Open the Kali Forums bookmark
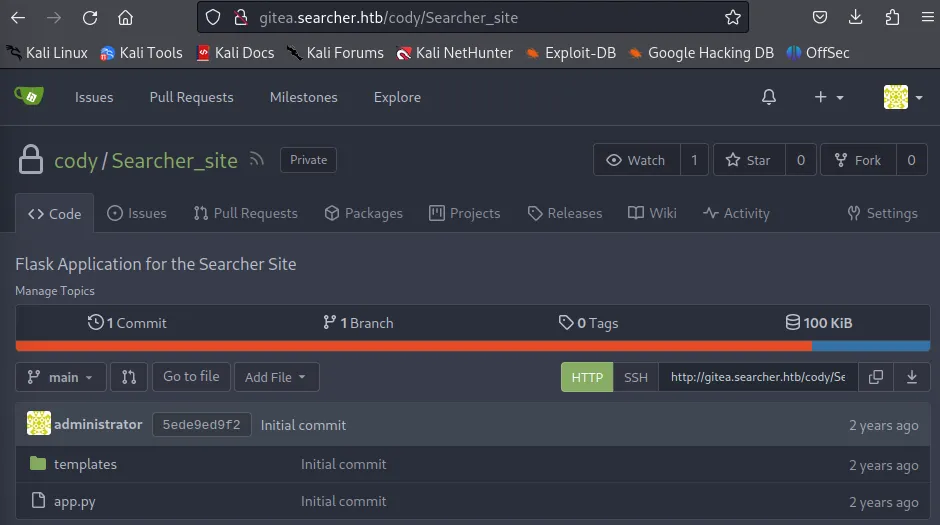940x525 pixels. coord(335,53)
